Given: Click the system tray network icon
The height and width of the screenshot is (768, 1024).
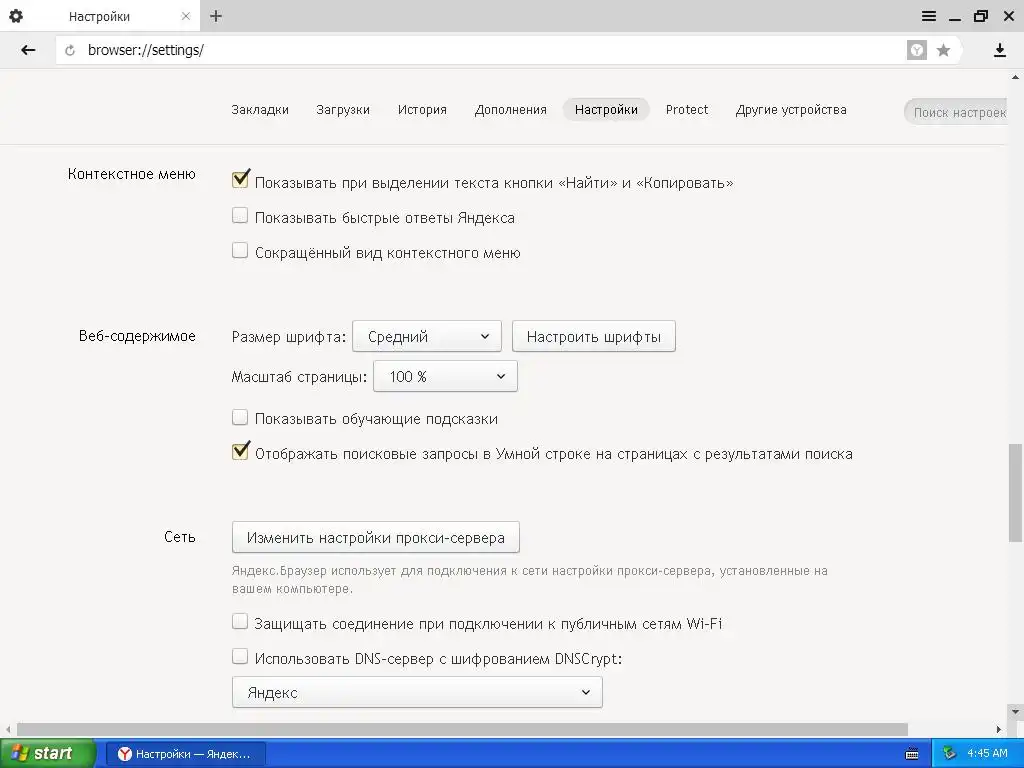Looking at the screenshot, I should point(949,754).
